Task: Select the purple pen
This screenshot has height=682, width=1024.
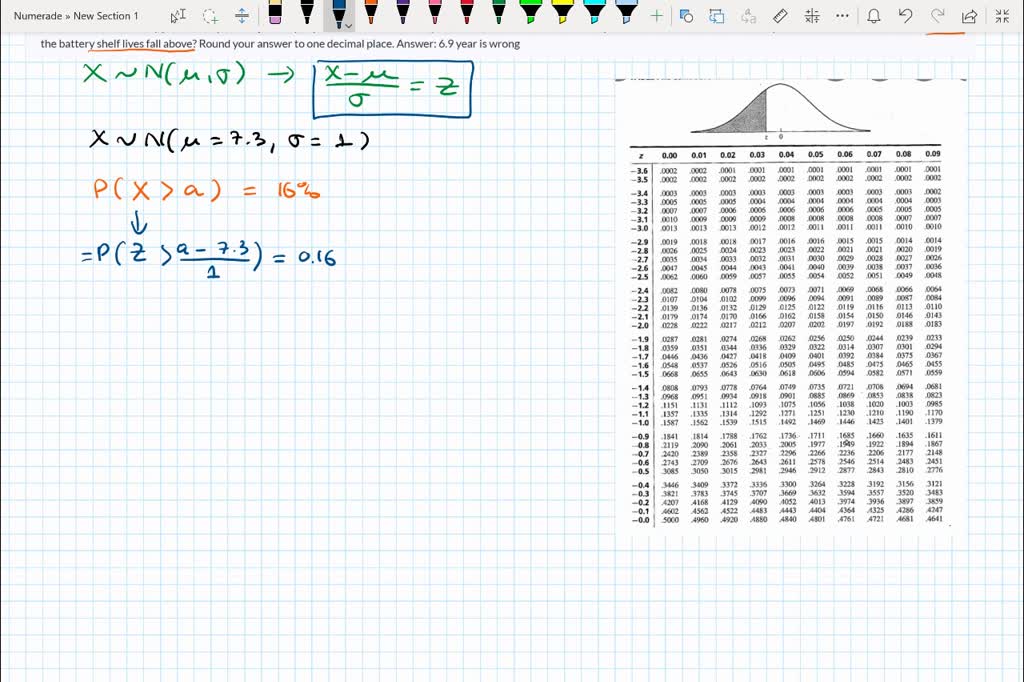Action: pyautogui.click(x=403, y=13)
